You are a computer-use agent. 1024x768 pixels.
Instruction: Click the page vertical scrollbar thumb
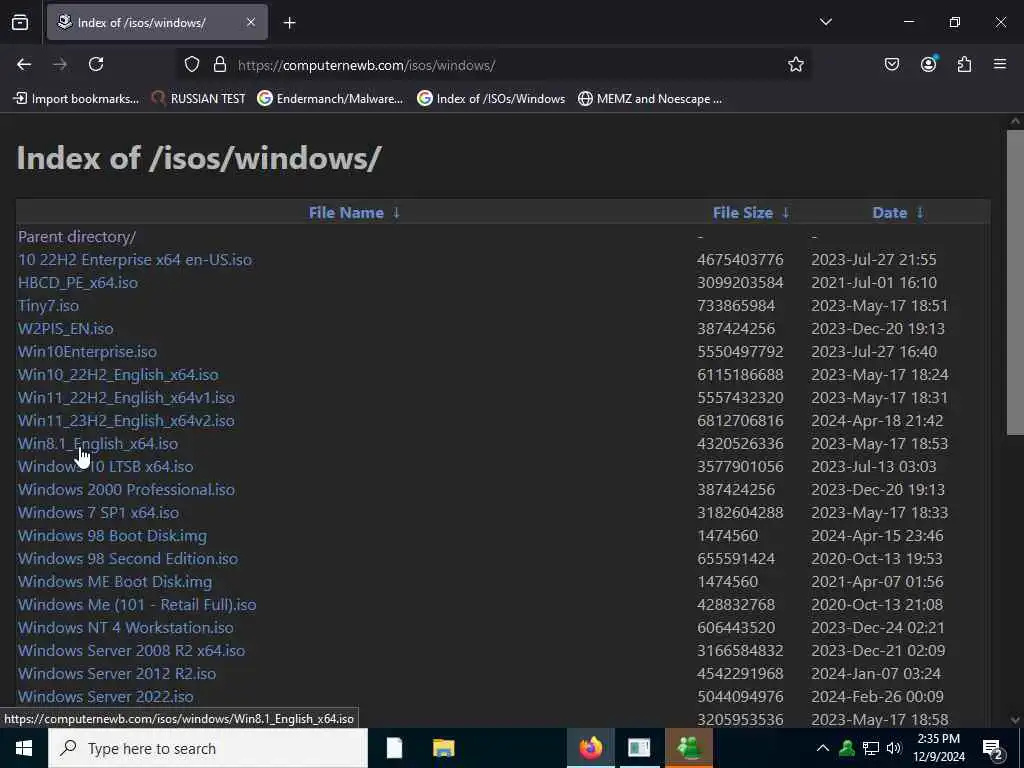click(x=1015, y=282)
